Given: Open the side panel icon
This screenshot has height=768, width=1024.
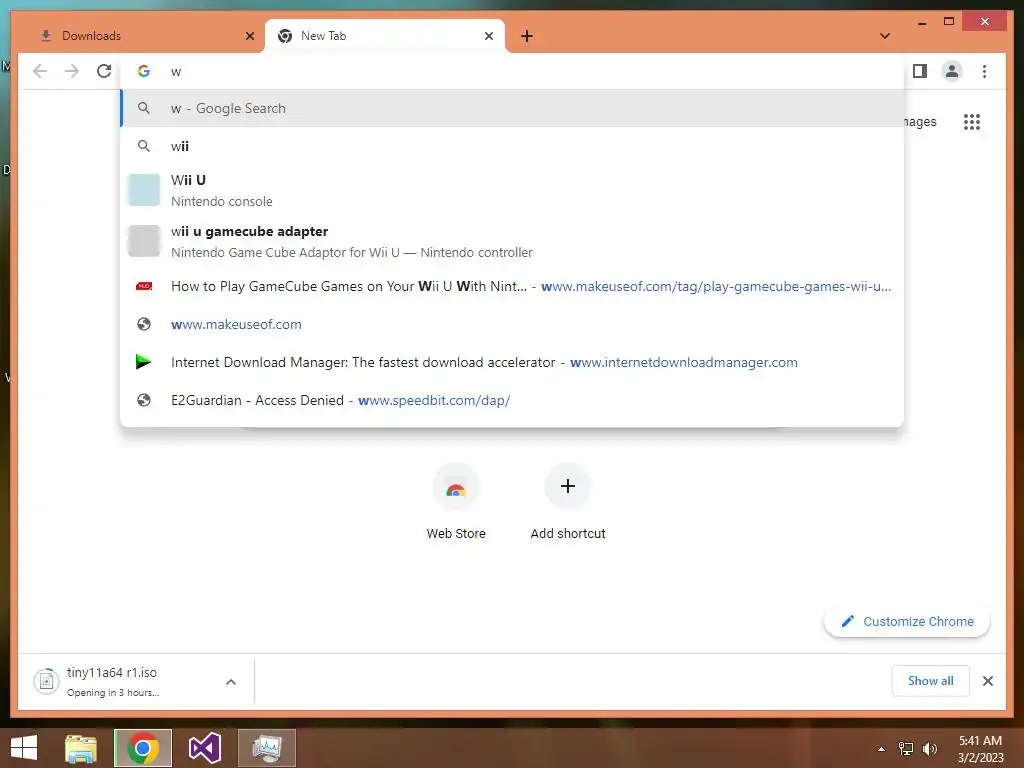Looking at the screenshot, I should pyautogui.click(x=920, y=71).
